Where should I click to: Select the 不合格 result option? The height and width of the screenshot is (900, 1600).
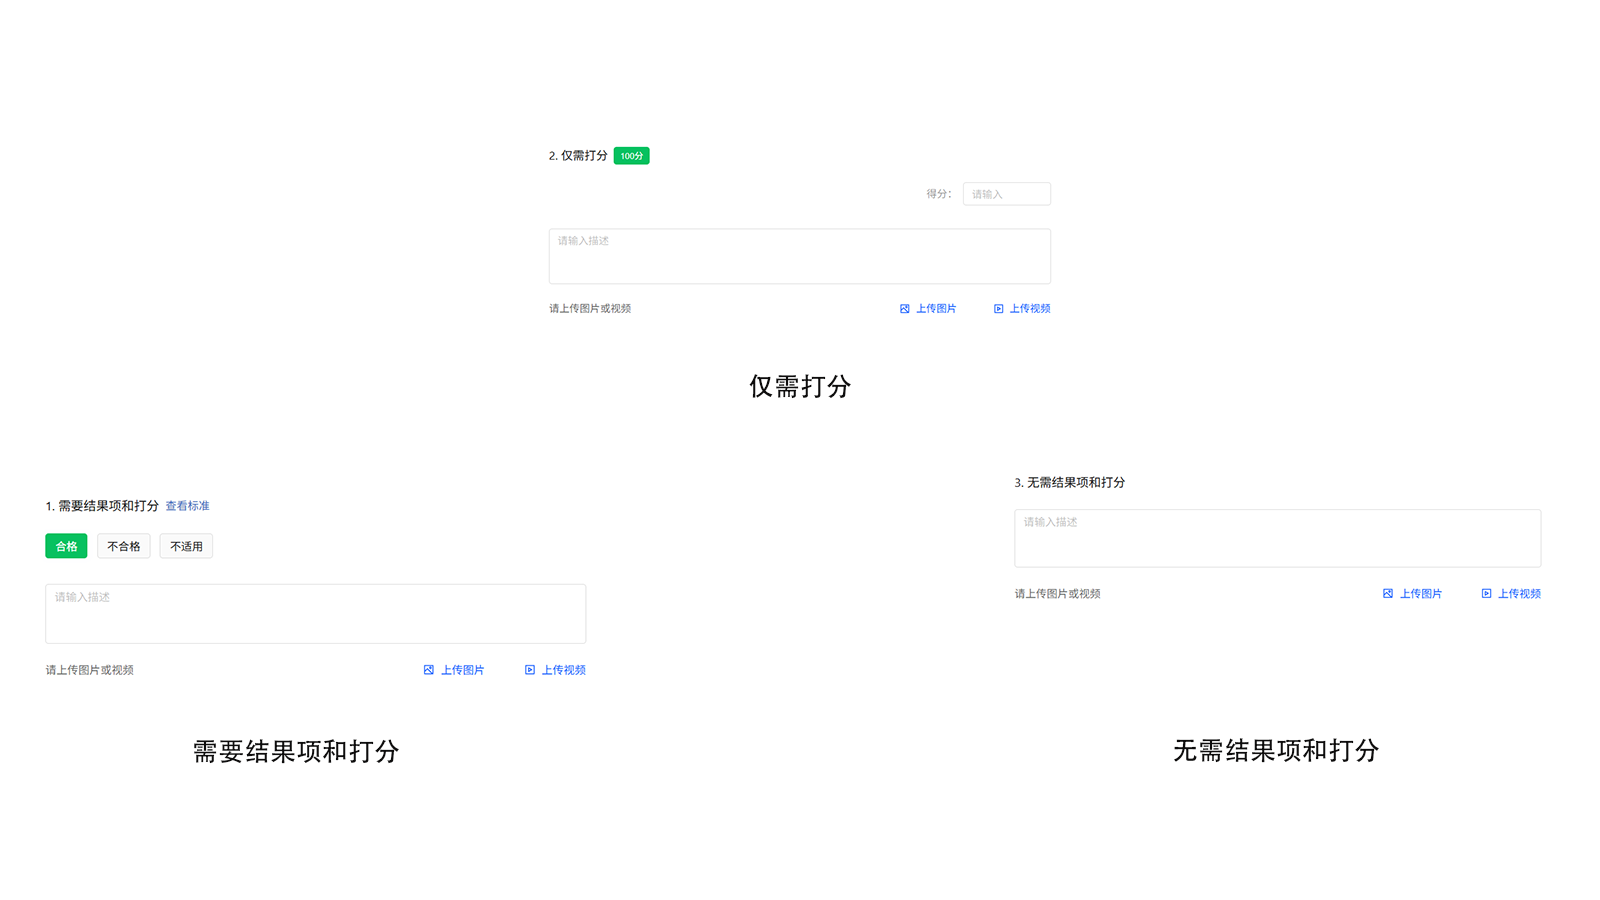coord(123,546)
